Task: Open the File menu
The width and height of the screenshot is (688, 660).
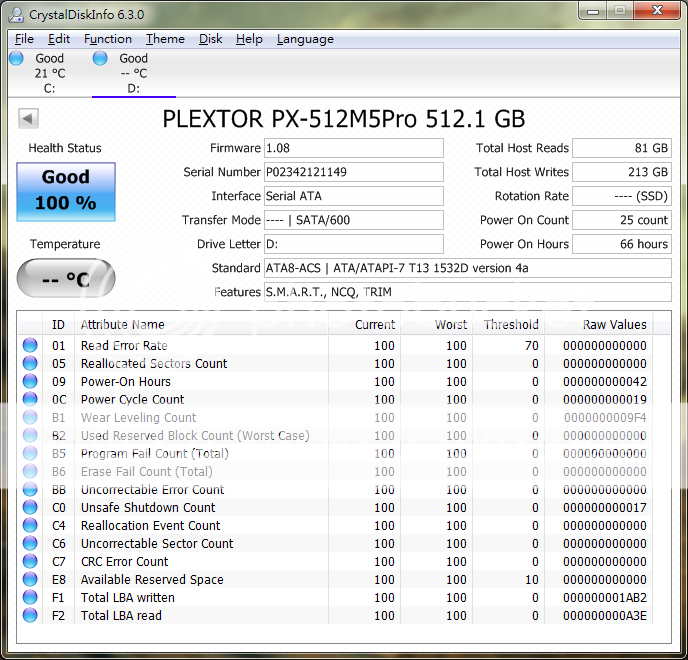Action: 24,39
